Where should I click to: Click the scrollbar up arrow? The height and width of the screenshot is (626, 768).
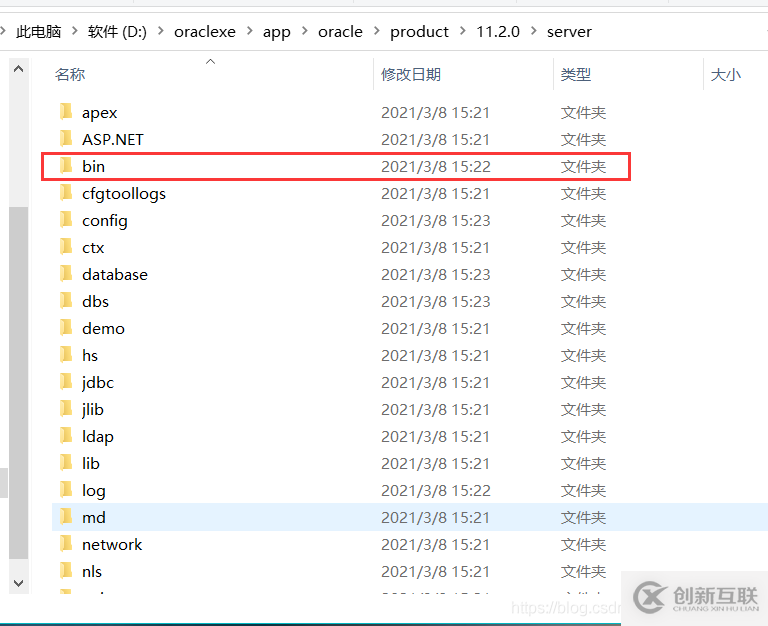[x=19, y=69]
